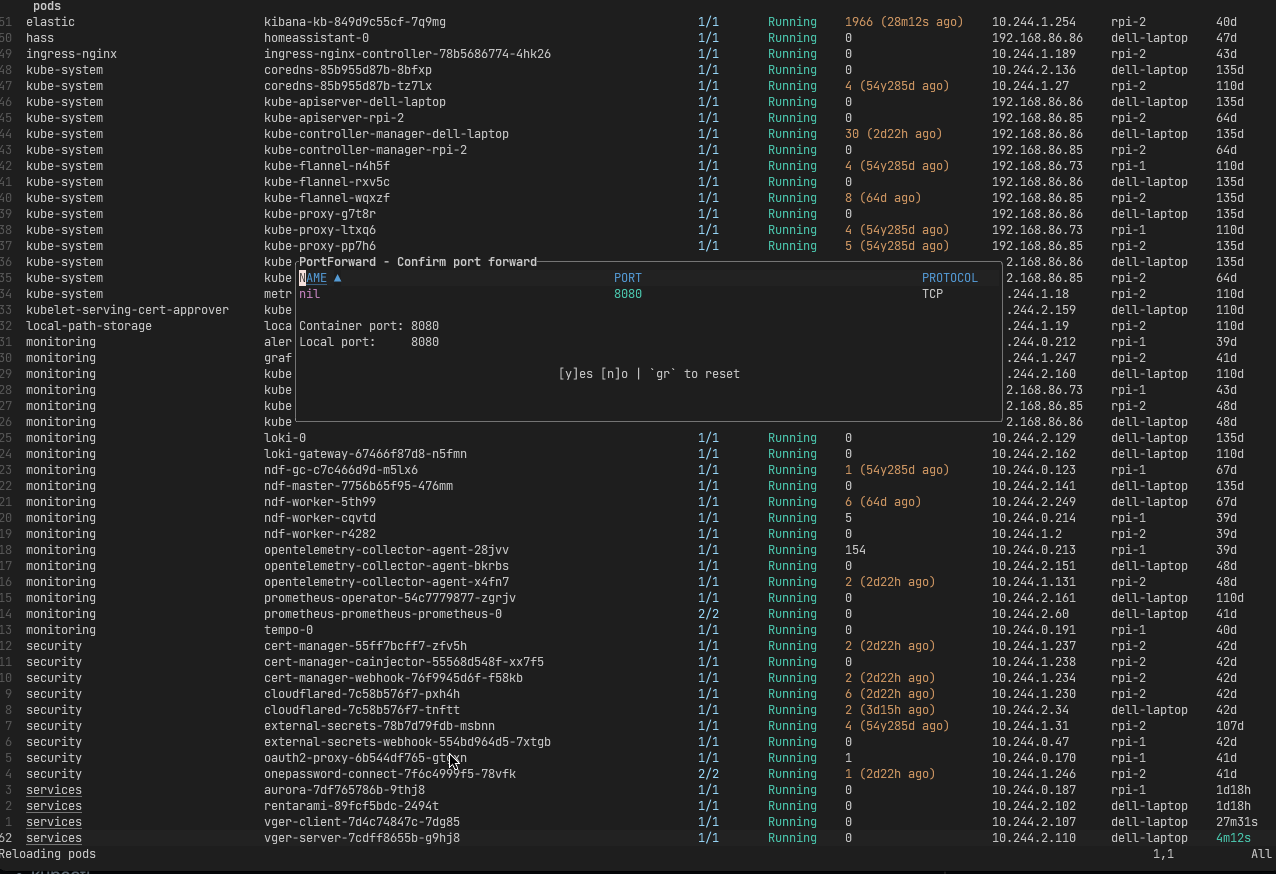Click the elastic namespace cell
The height and width of the screenshot is (874, 1276).
click(x=50, y=22)
